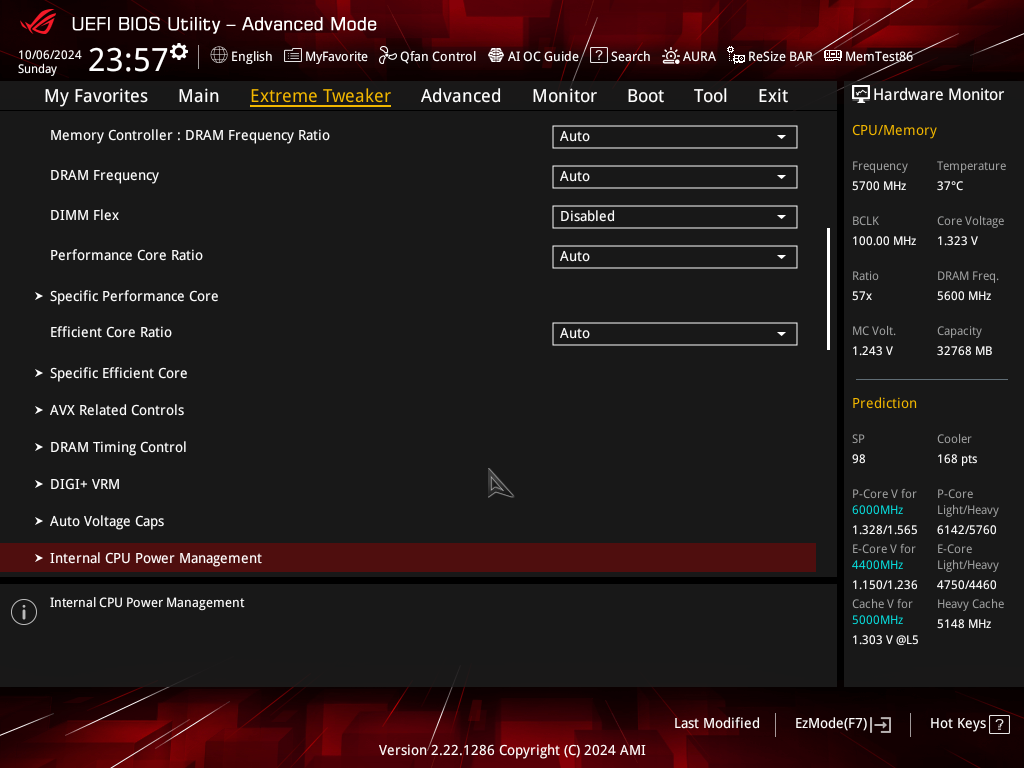Click the CPU/Memory section heading

[894, 131]
